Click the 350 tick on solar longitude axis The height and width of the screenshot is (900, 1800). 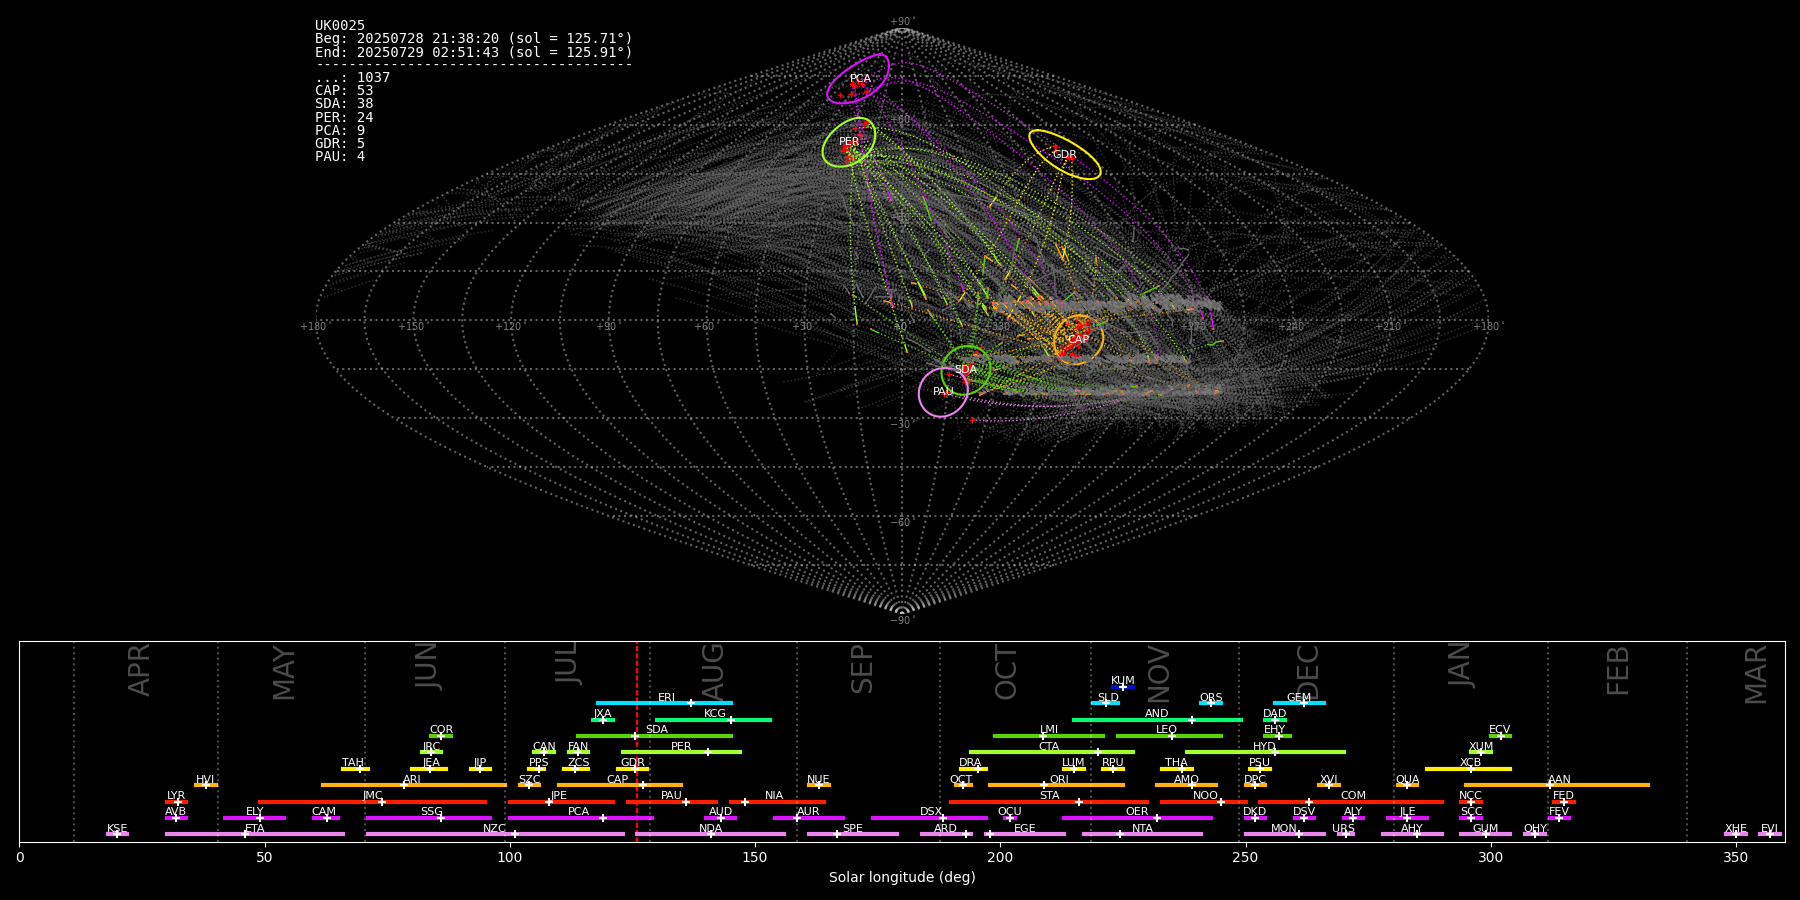pyautogui.click(x=1735, y=857)
